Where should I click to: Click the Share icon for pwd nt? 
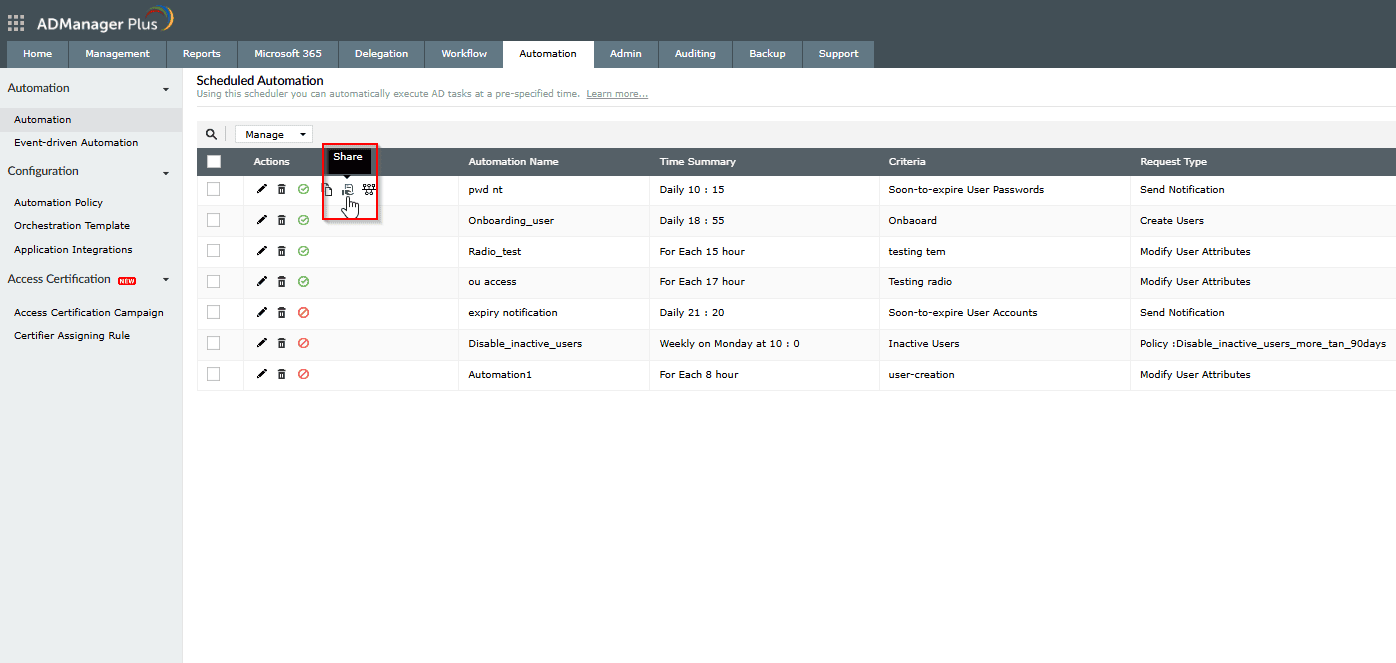[348, 189]
